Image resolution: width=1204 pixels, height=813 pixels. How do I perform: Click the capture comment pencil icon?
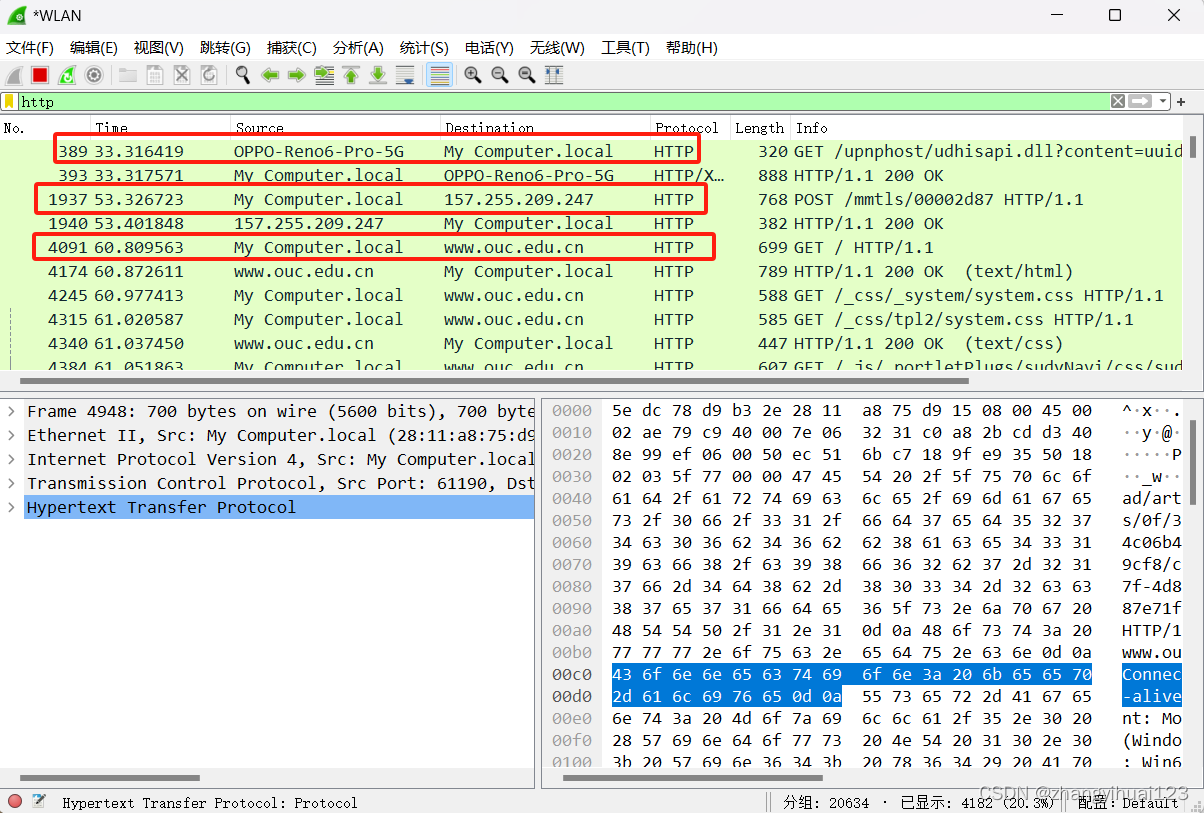38,801
